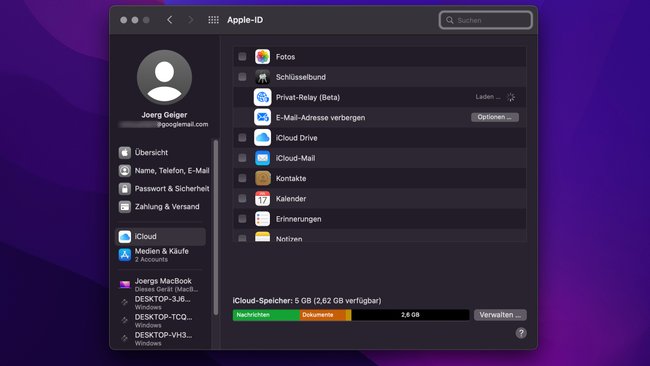Focus the Suchen search field
The height and width of the screenshot is (366, 650).
pos(485,20)
